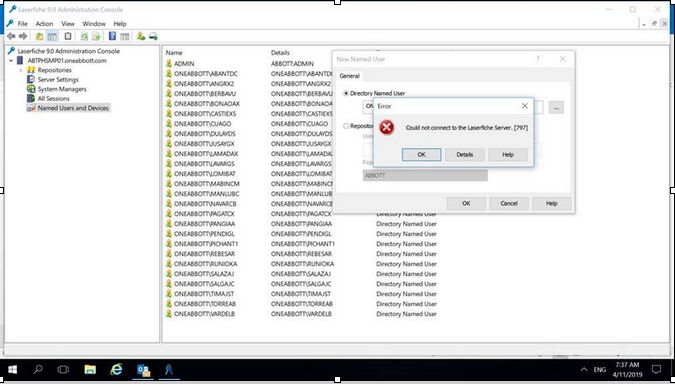Open Task View from the taskbar
Screen dimensions: 675x384
(x=63, y=369)
